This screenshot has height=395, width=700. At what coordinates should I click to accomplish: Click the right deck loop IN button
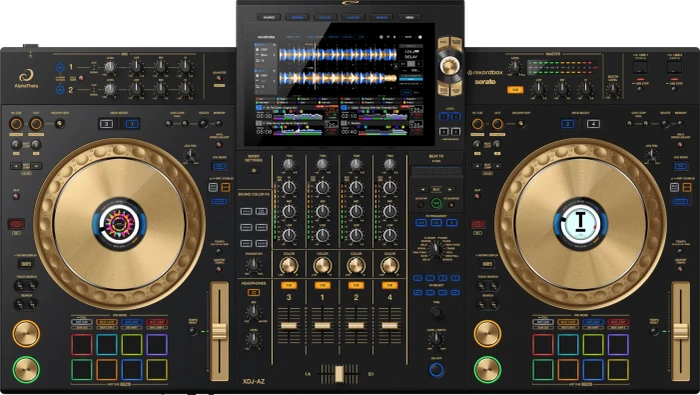[477, 124]
